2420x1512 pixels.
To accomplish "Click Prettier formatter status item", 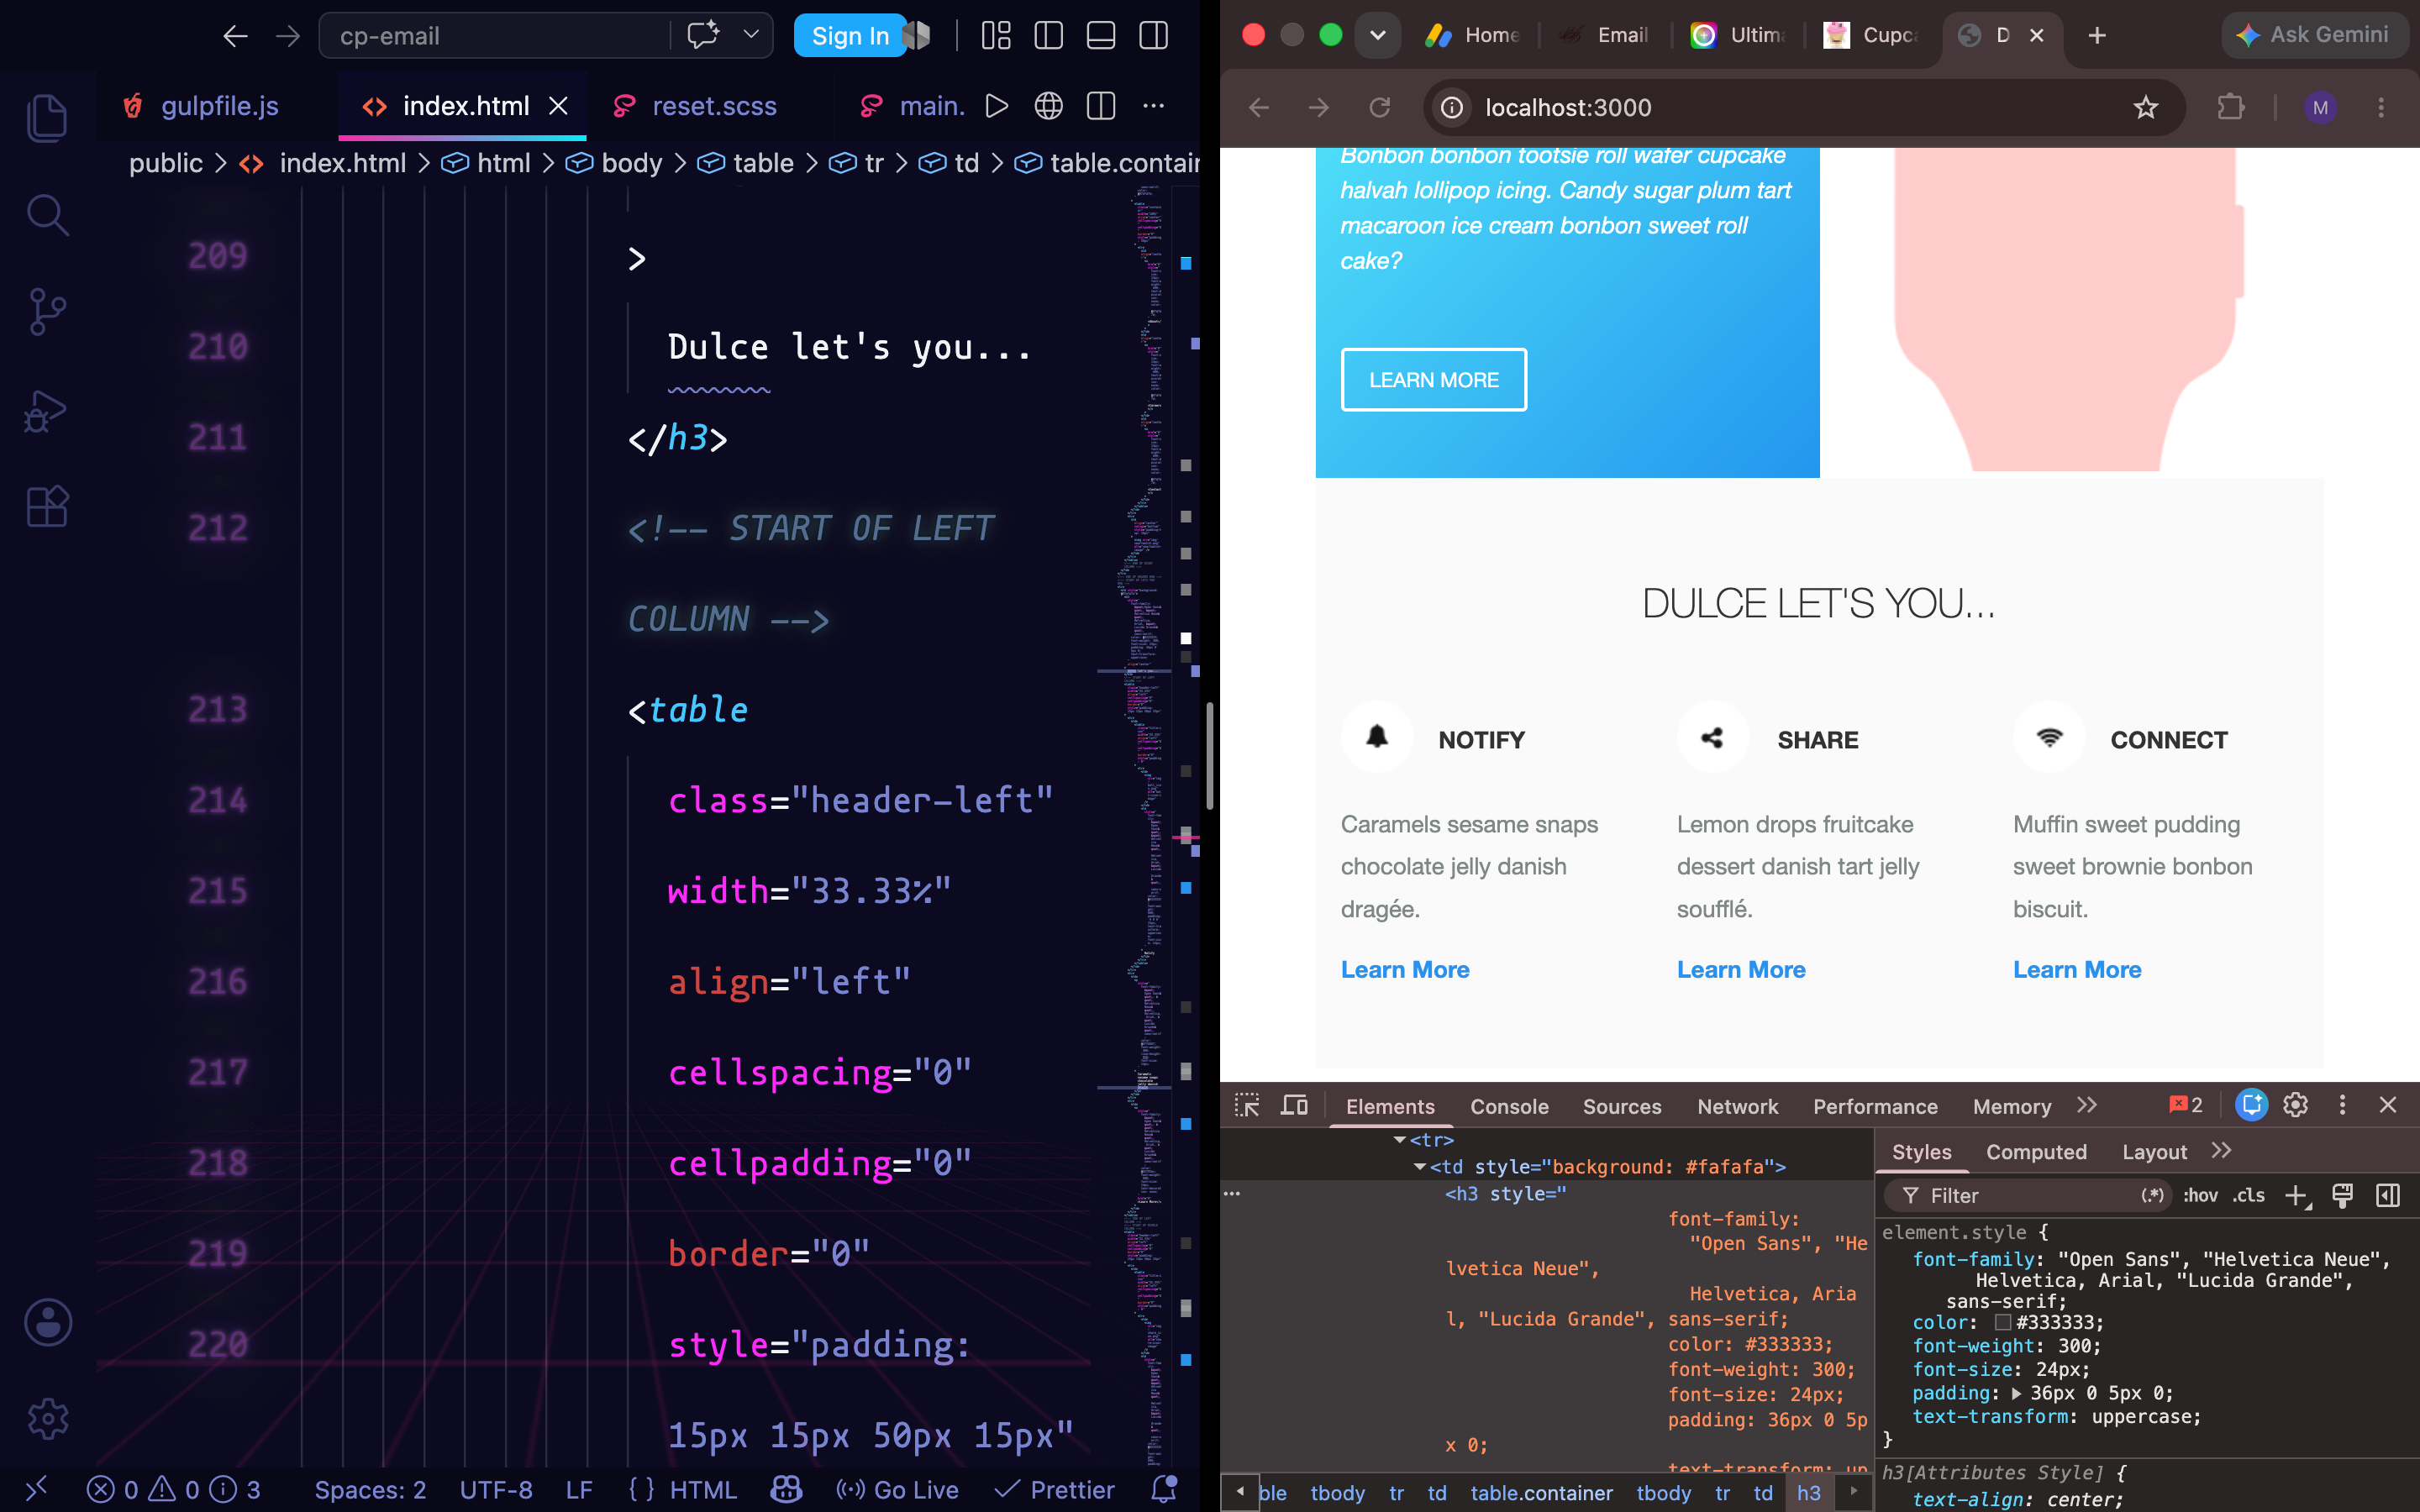I will (1055, 1490).
